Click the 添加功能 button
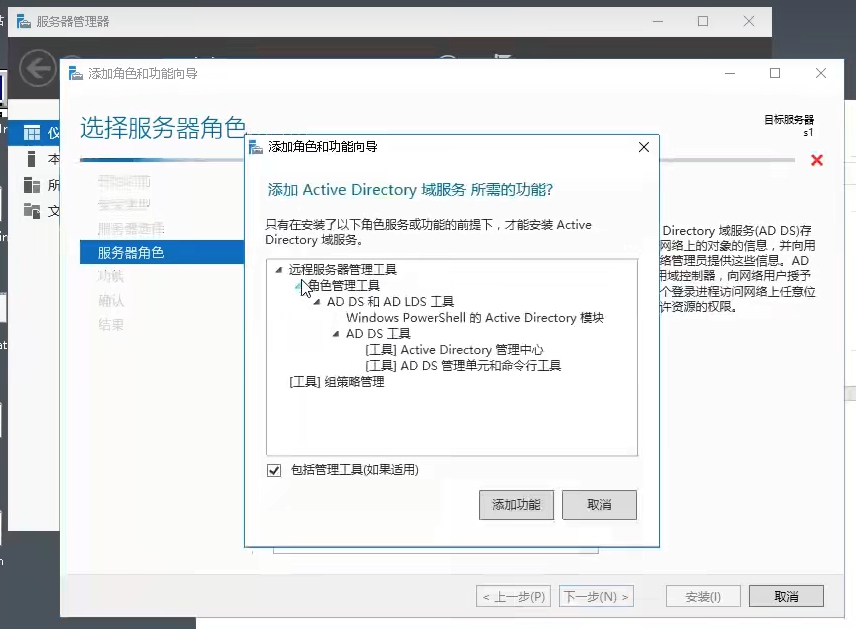Viewport: 856px width, 629px height. pyautogui.click(x=516, y=505)
